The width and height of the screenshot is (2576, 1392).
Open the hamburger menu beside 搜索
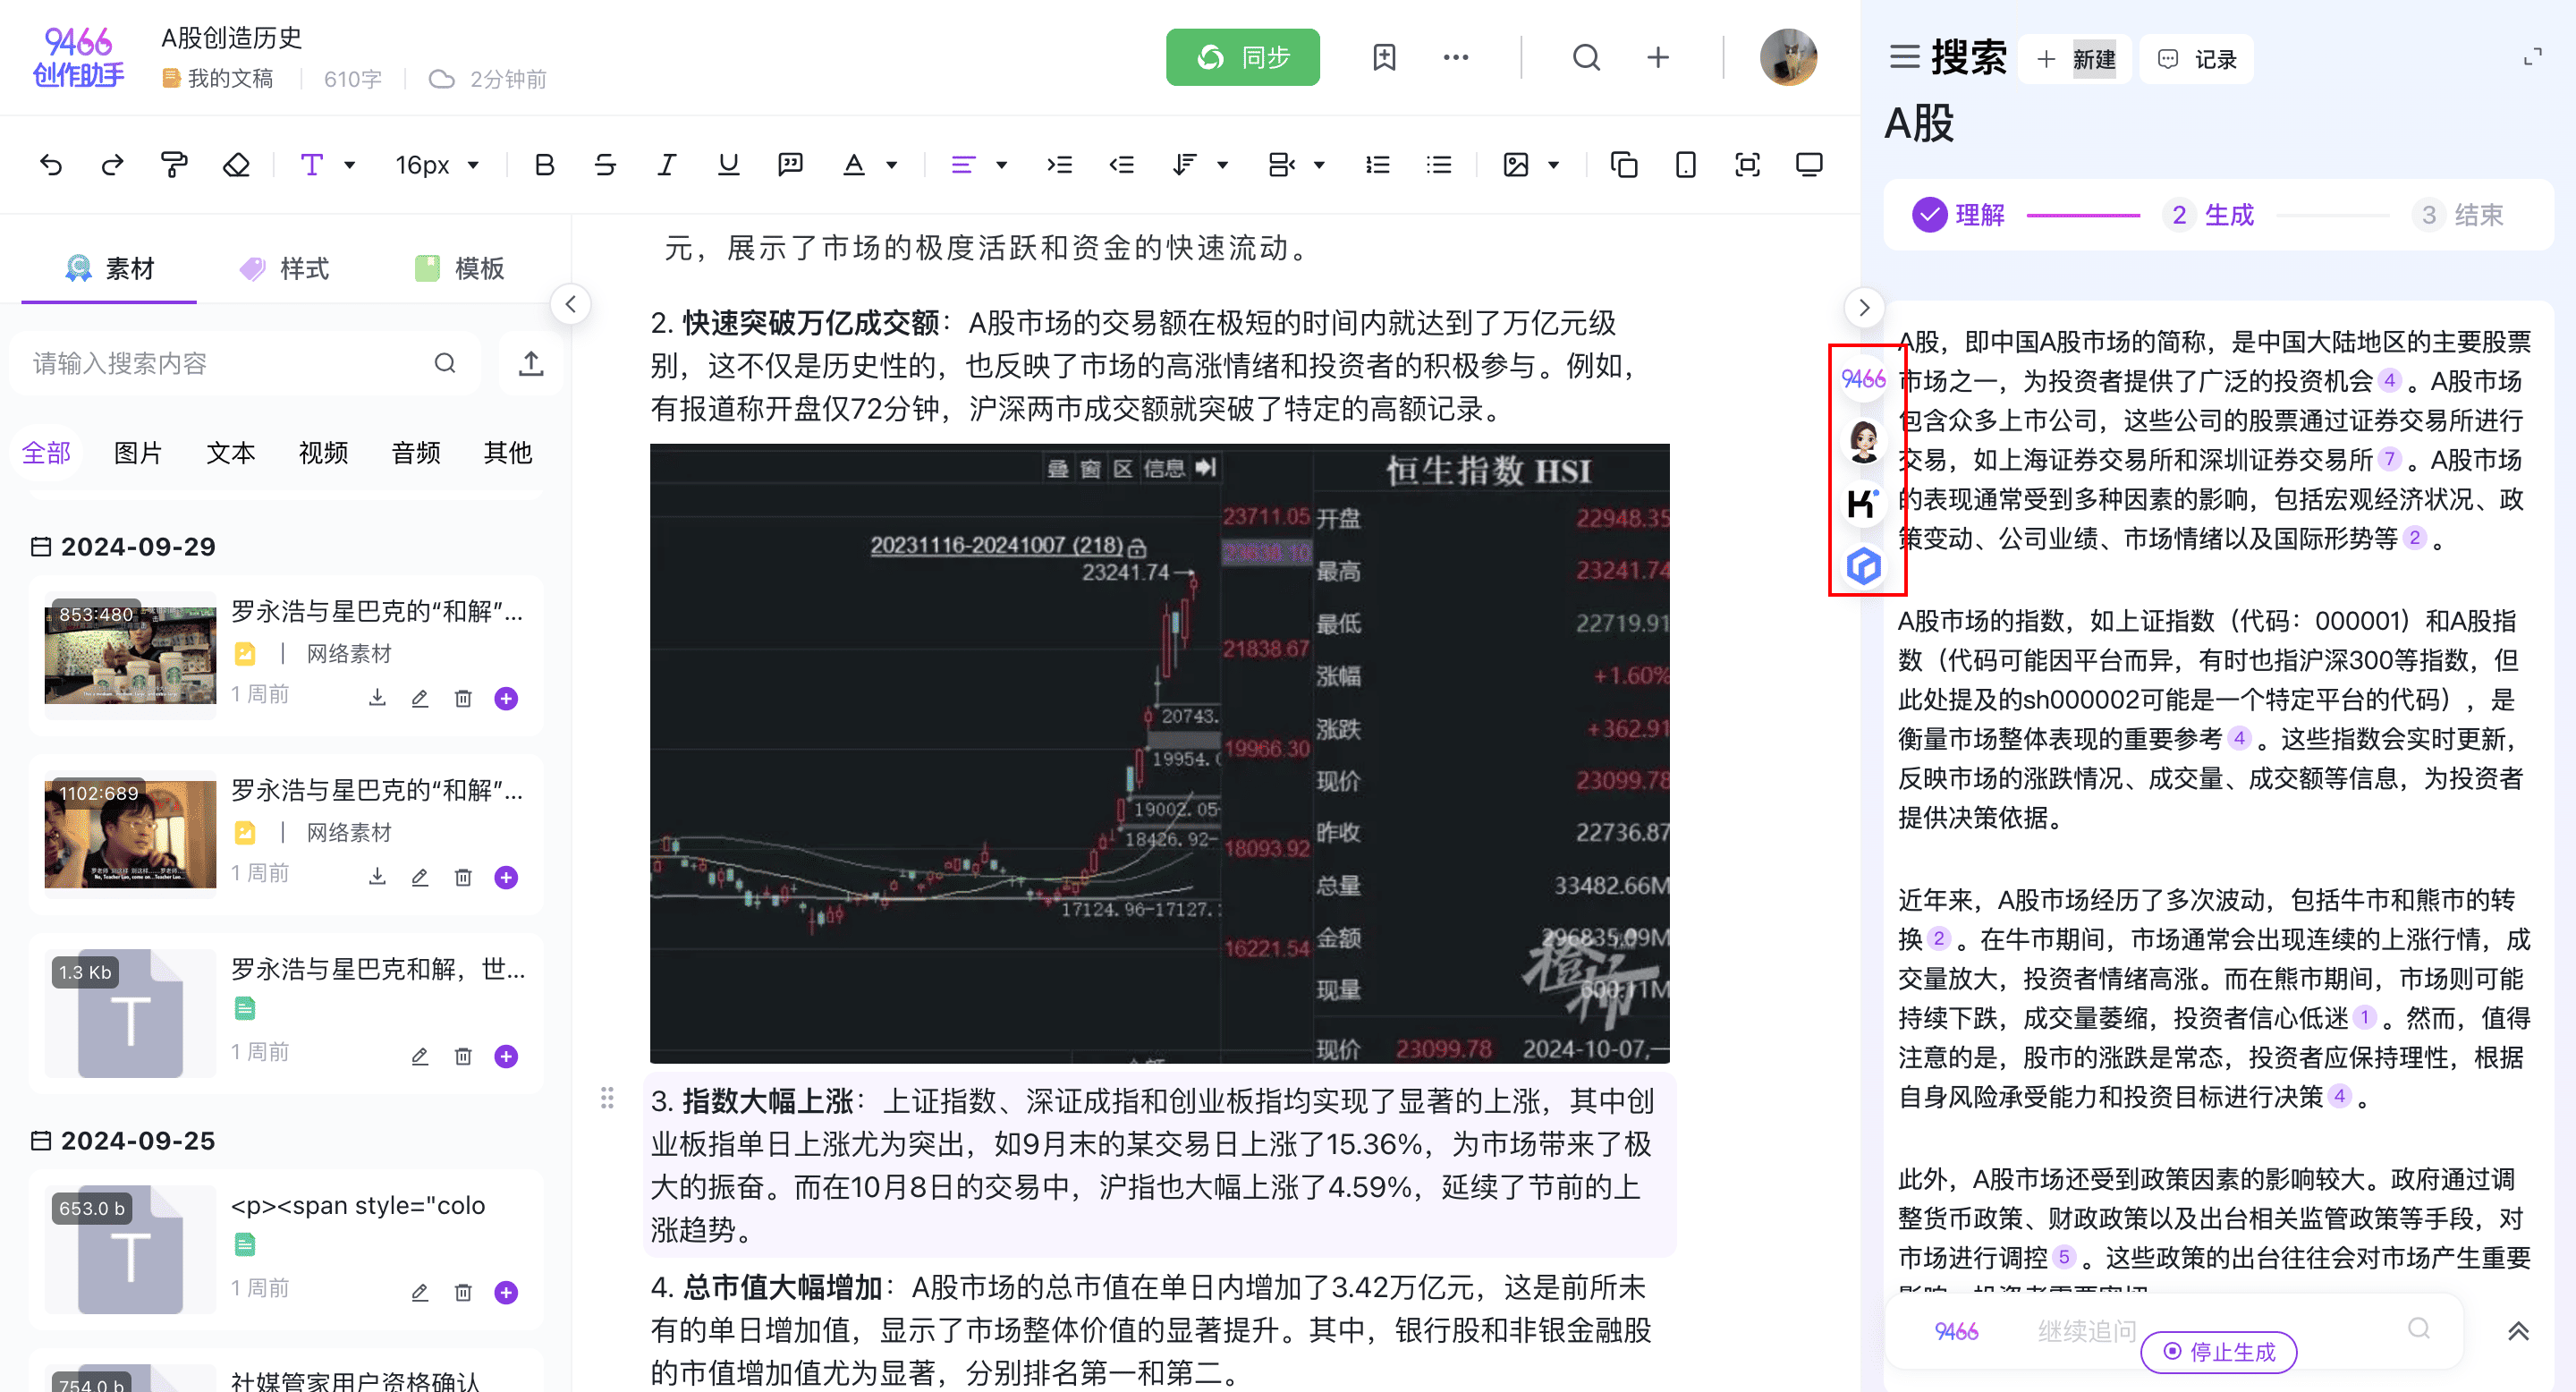click(1904, 57)
